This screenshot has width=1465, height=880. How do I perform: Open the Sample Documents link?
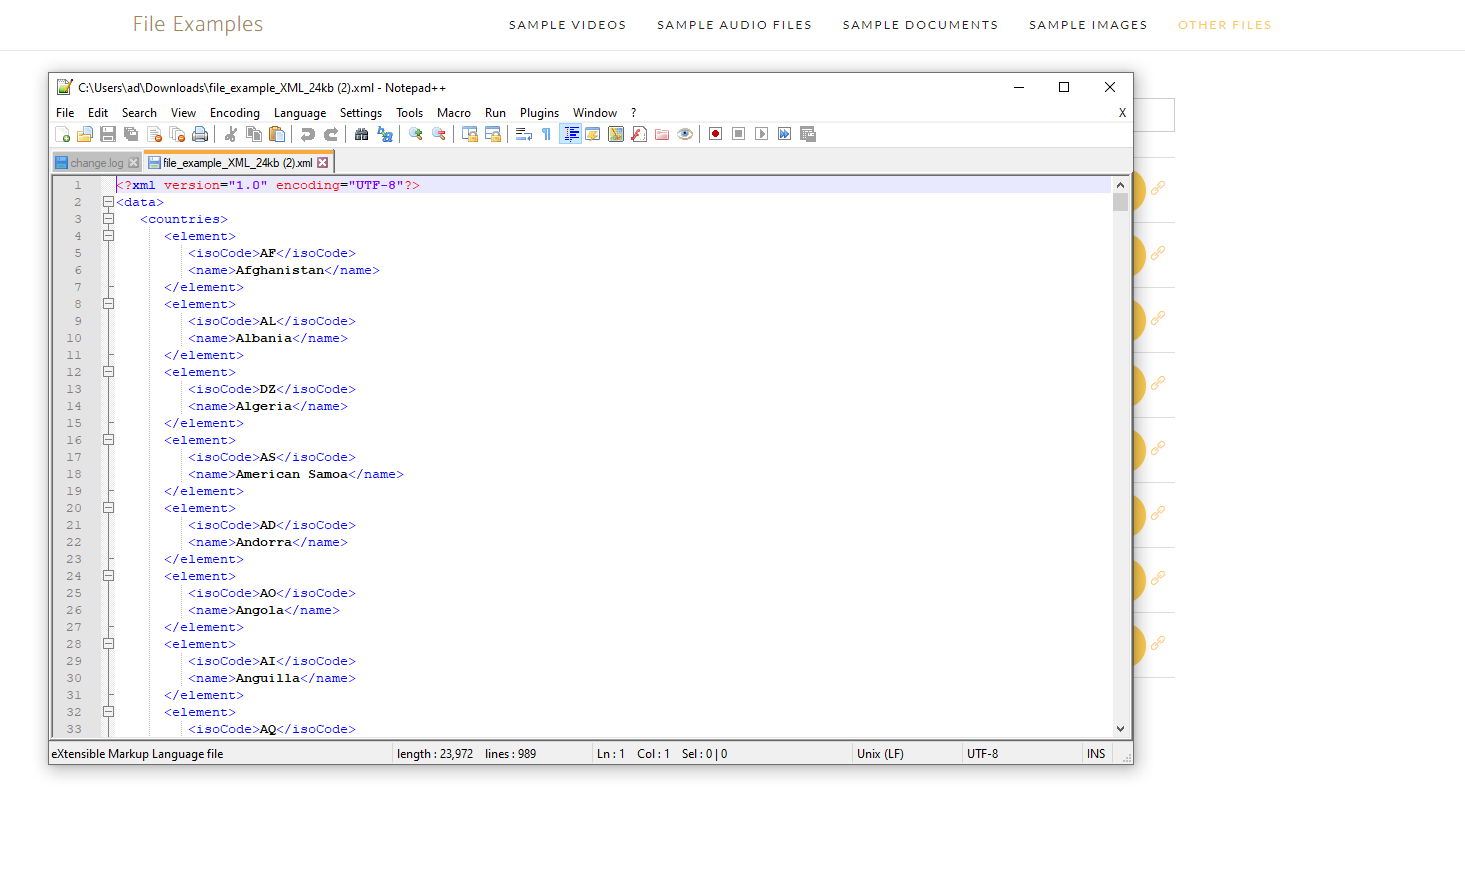coord(920,25)
